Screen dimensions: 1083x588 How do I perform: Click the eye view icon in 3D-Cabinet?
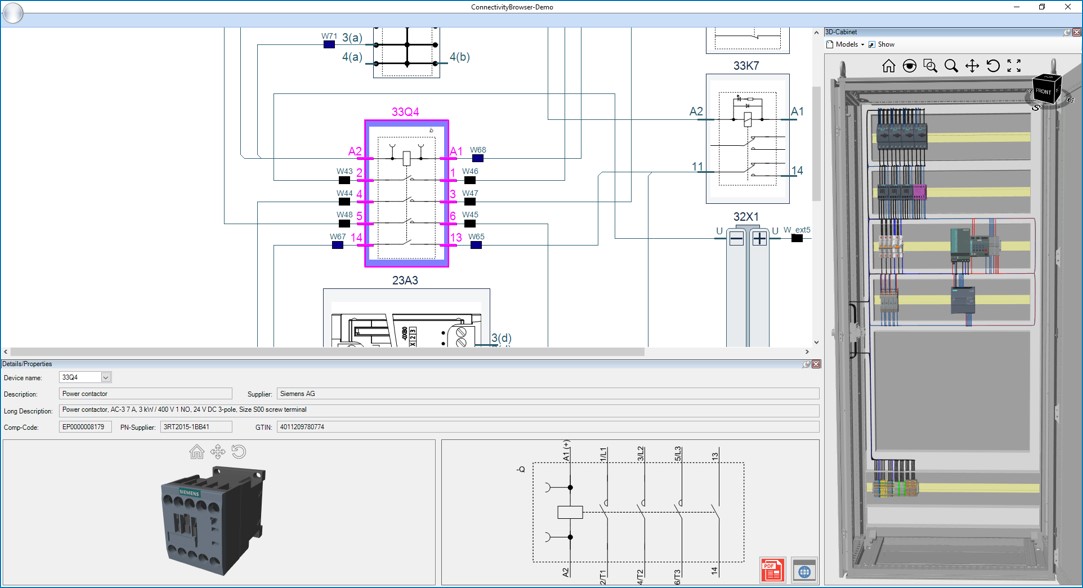[909, 66]
